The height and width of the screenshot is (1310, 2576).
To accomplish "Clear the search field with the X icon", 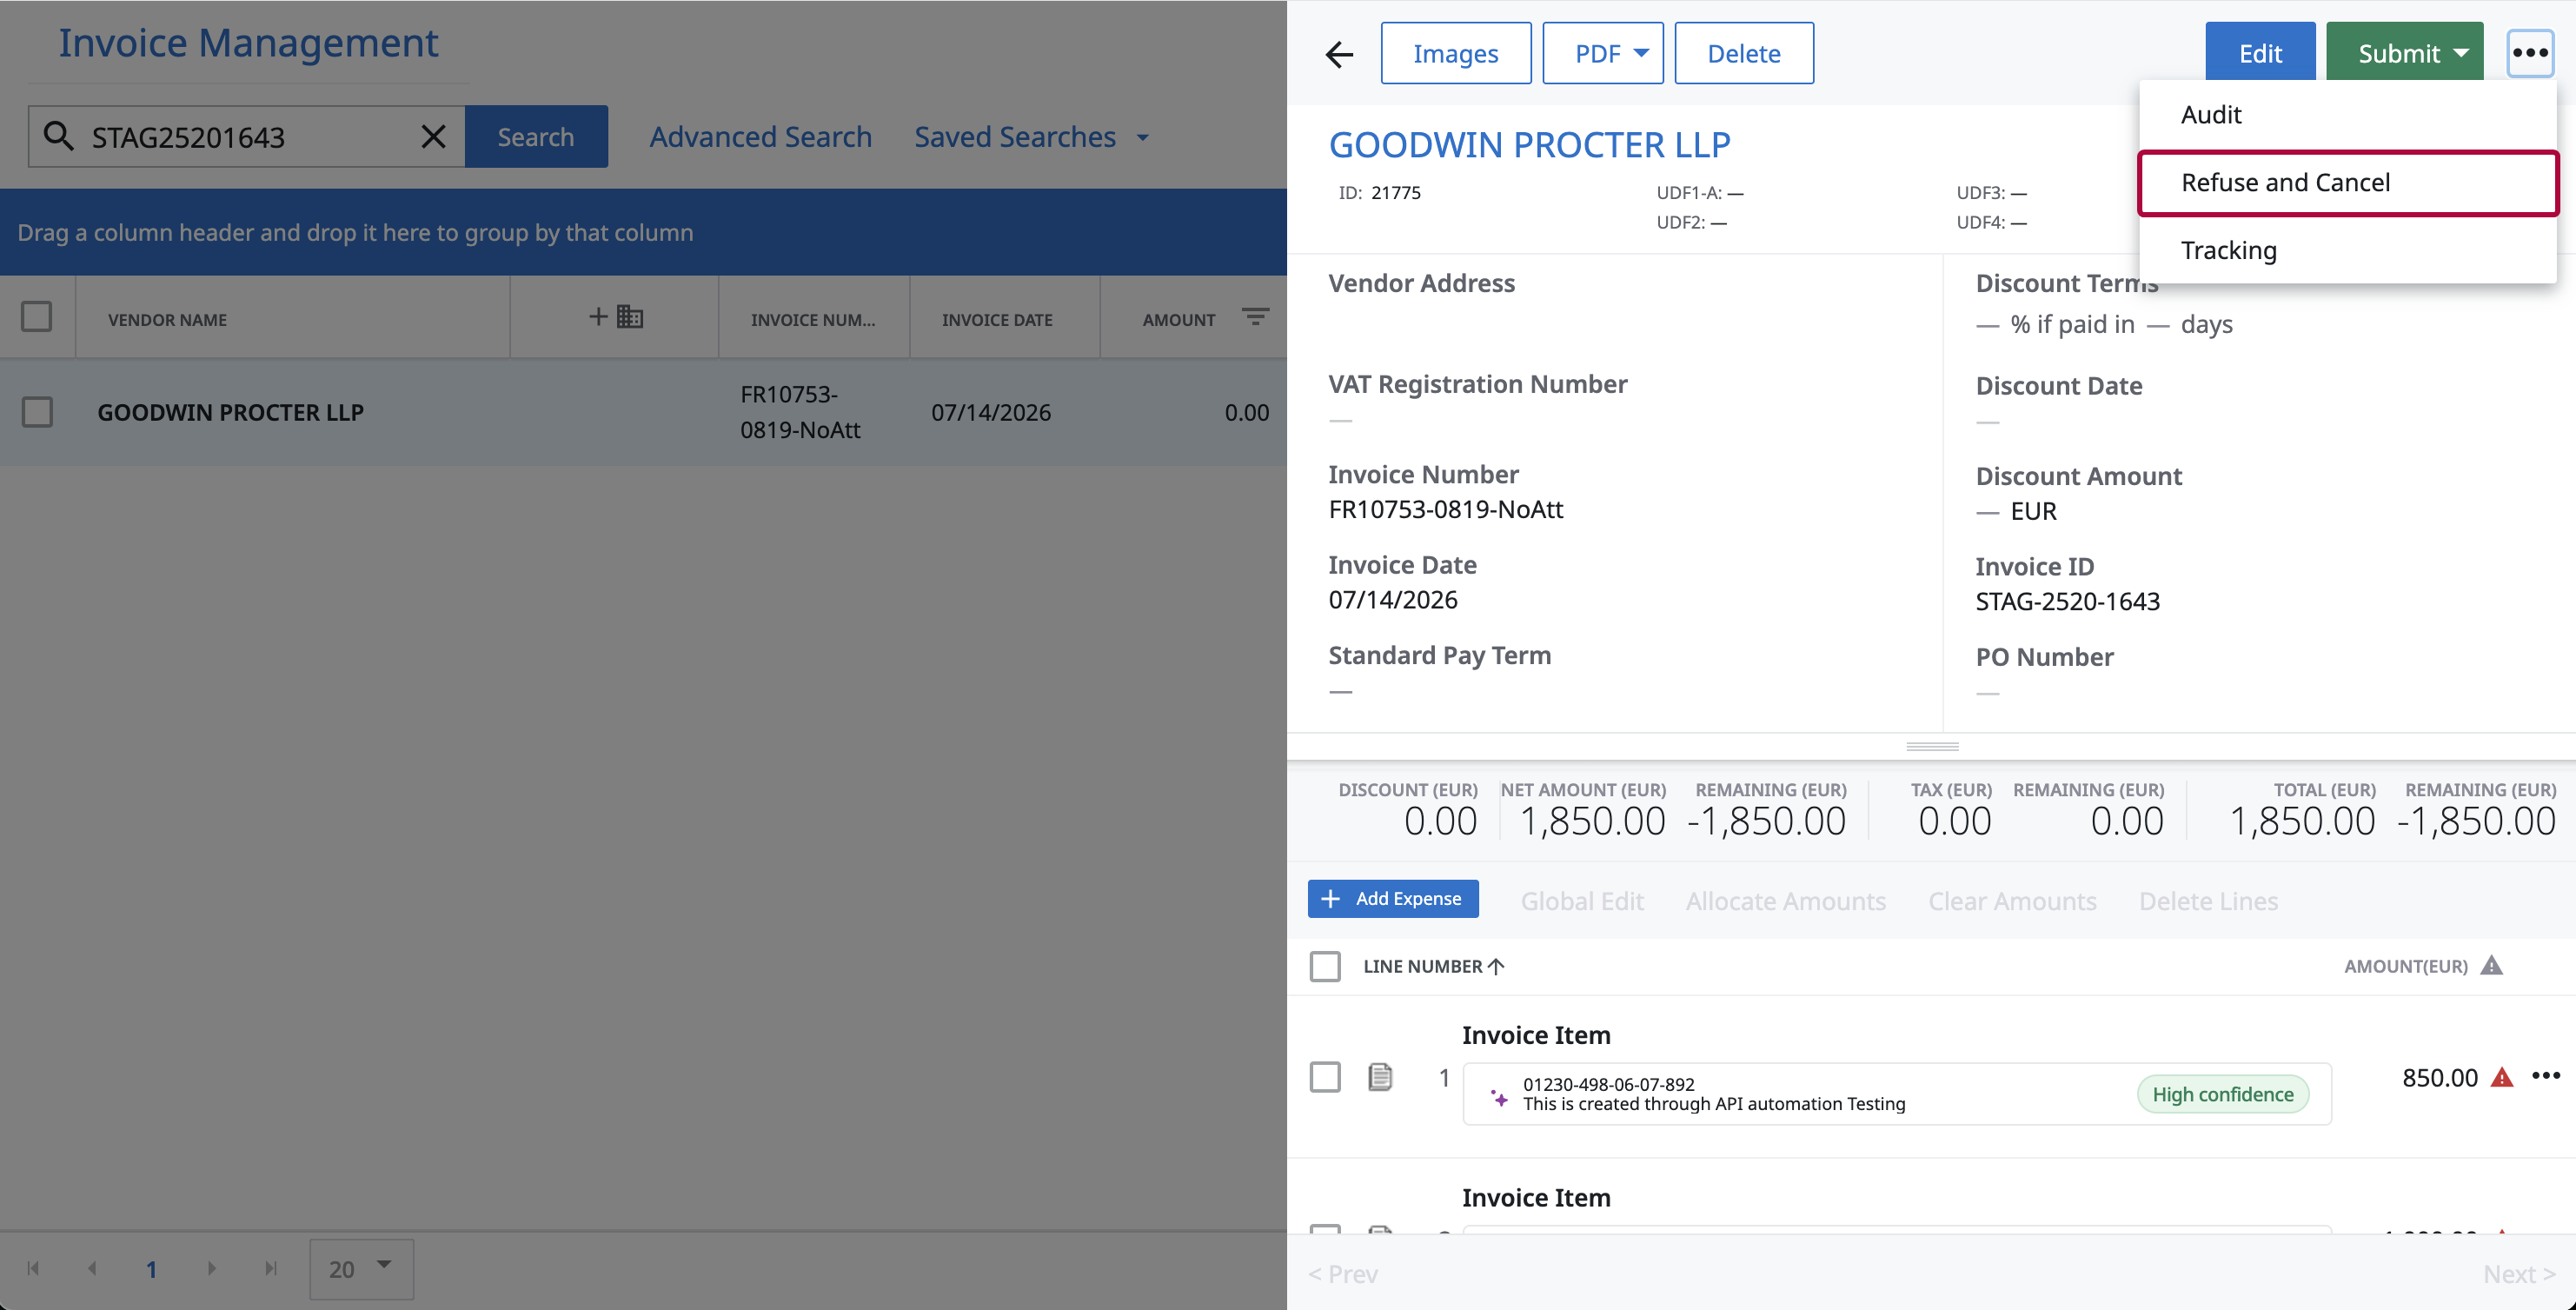I will pyautogui.click(x=433, y=136).
